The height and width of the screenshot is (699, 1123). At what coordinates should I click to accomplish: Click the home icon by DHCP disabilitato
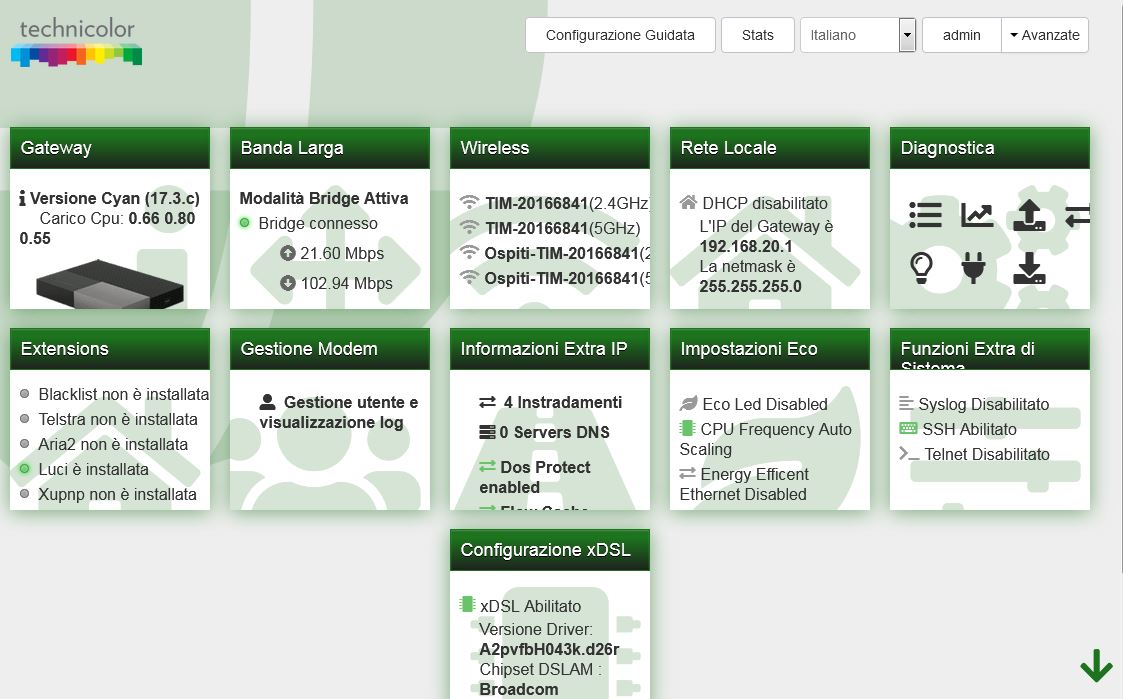pos(688,203)
